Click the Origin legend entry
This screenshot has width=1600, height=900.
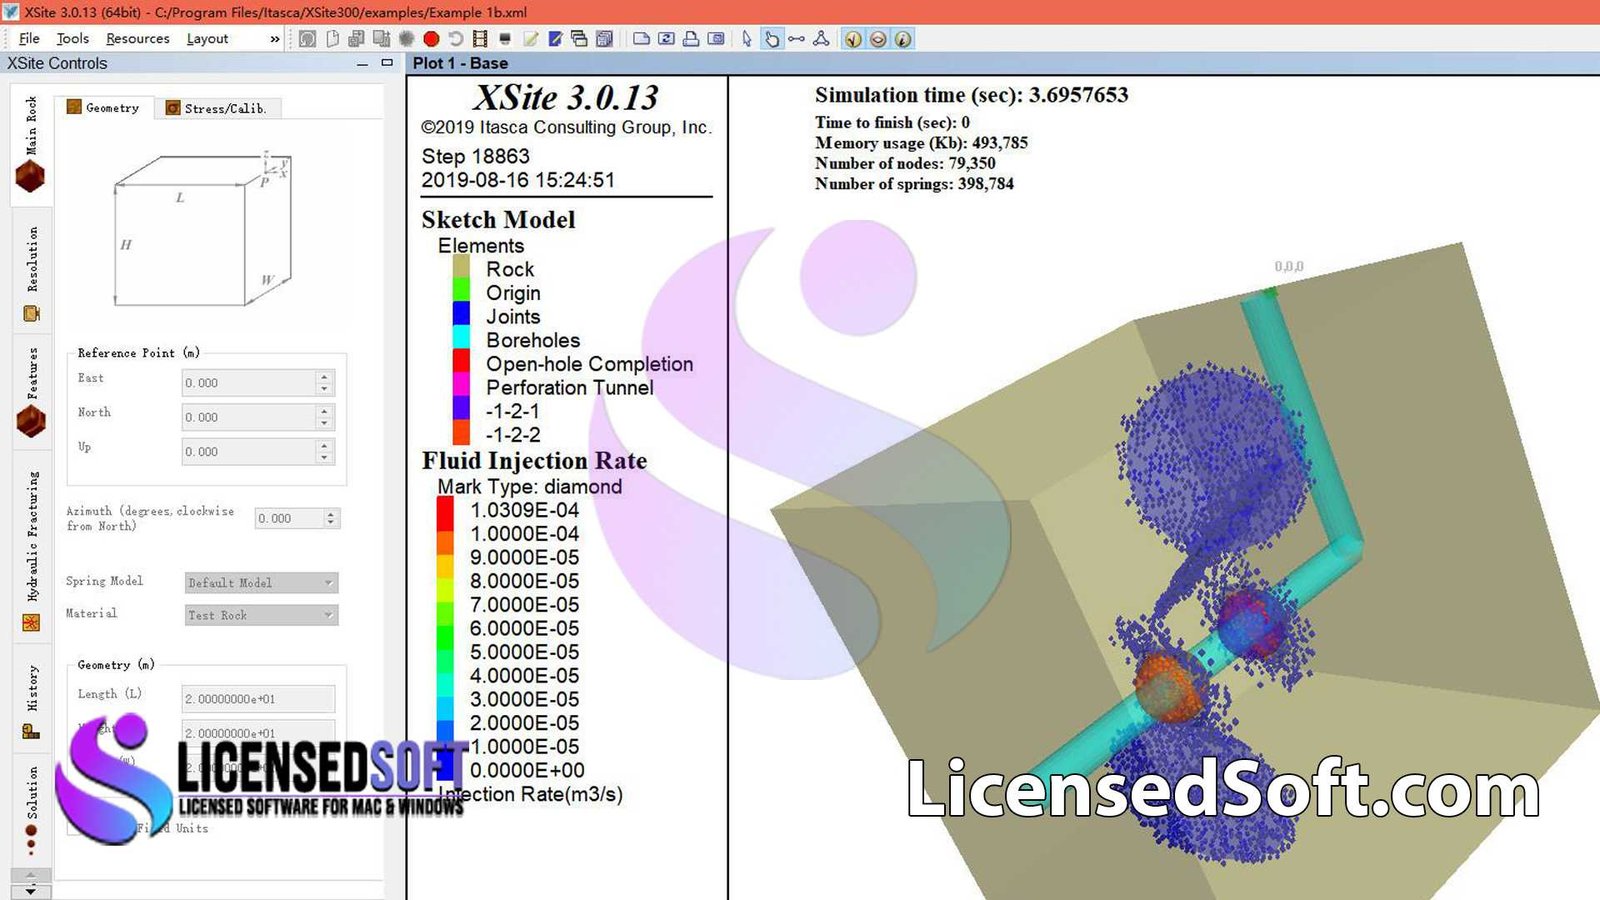513,293
